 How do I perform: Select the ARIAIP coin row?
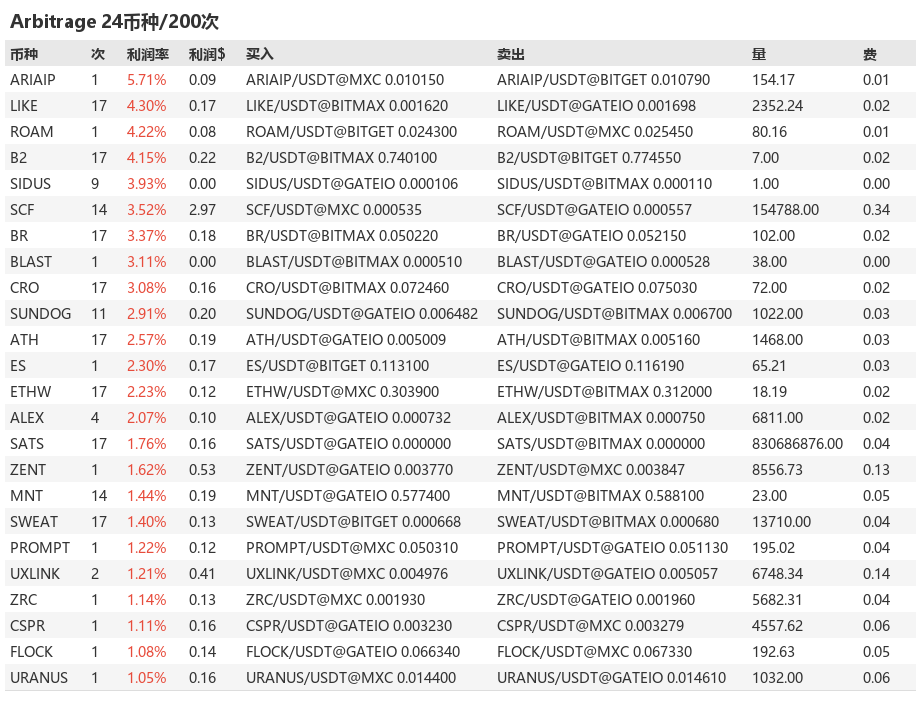(x=460, y=80)
